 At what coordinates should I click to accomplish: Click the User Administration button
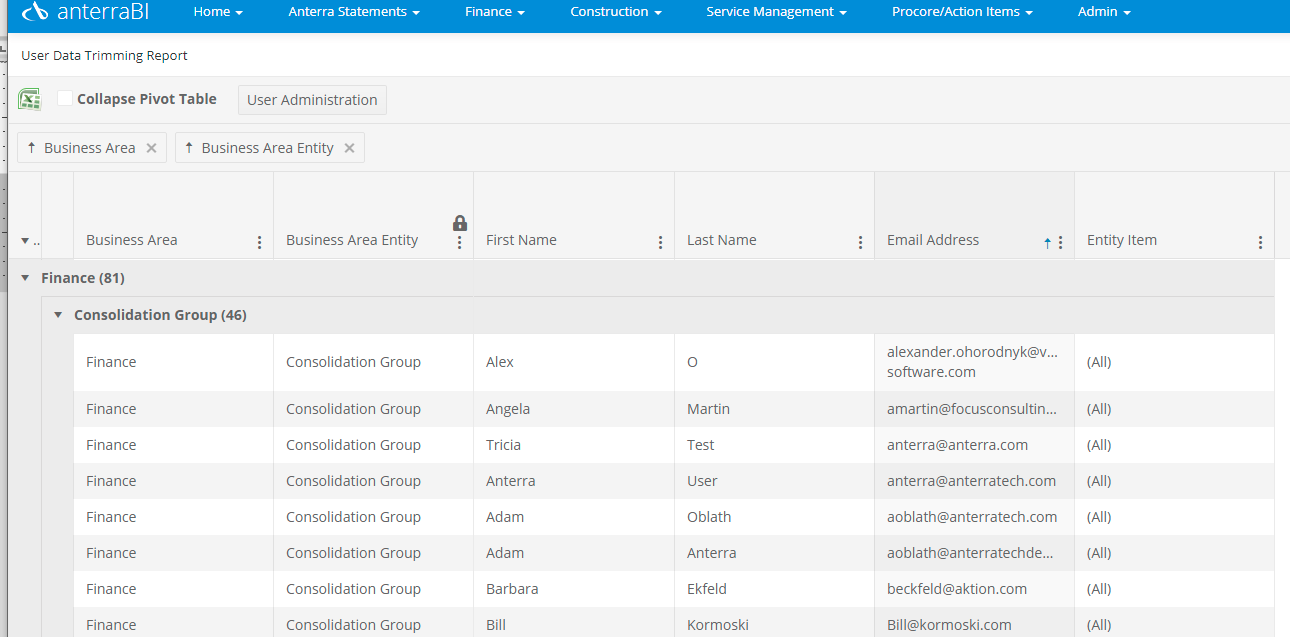(x=312, y=100)
